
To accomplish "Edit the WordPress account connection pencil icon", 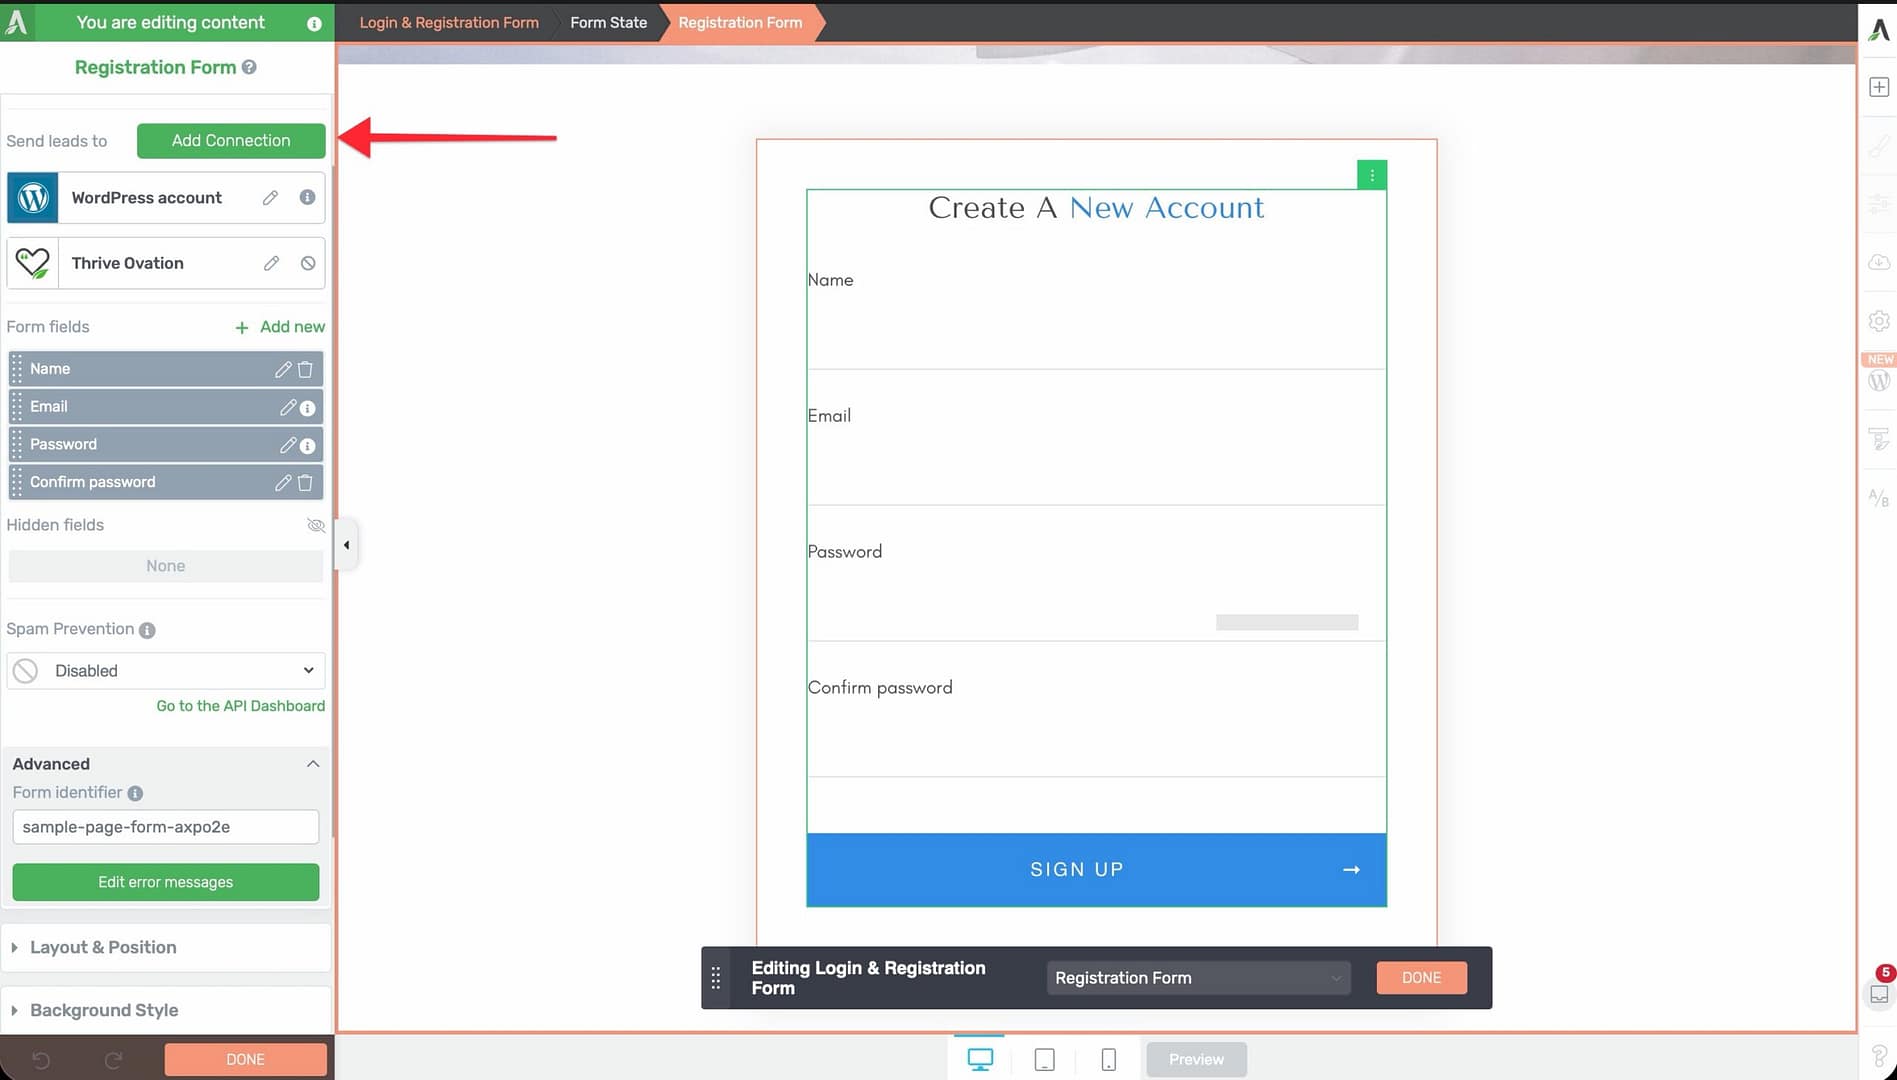I will point(270,198).
